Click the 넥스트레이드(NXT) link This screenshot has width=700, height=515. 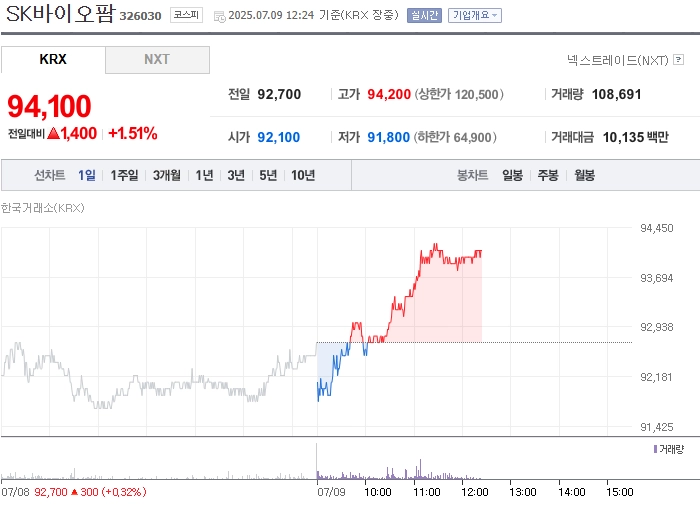point(617,60)
